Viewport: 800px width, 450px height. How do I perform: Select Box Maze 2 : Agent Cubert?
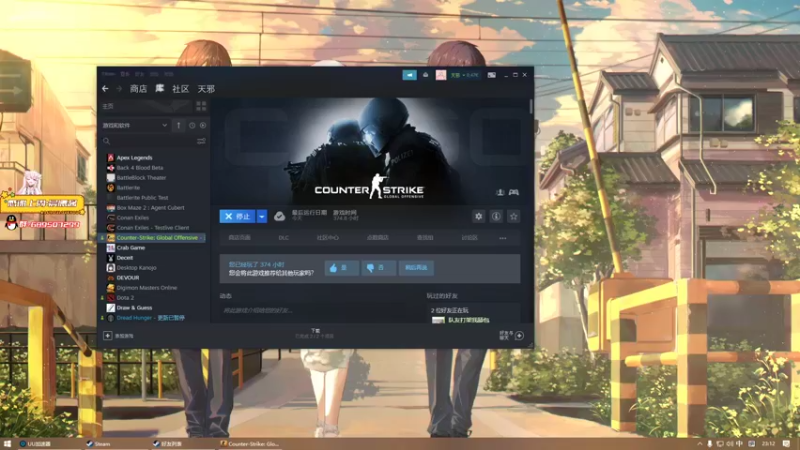(151, 208)
